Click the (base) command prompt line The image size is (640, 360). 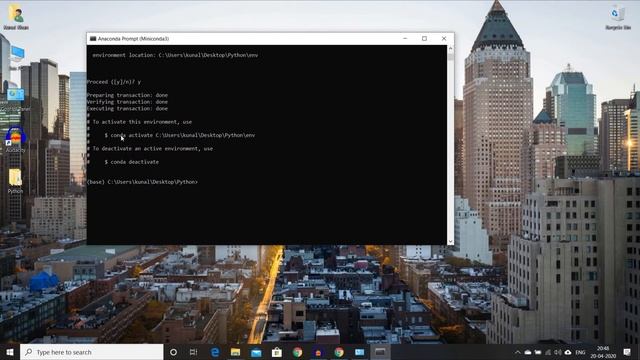pos(142,182)
